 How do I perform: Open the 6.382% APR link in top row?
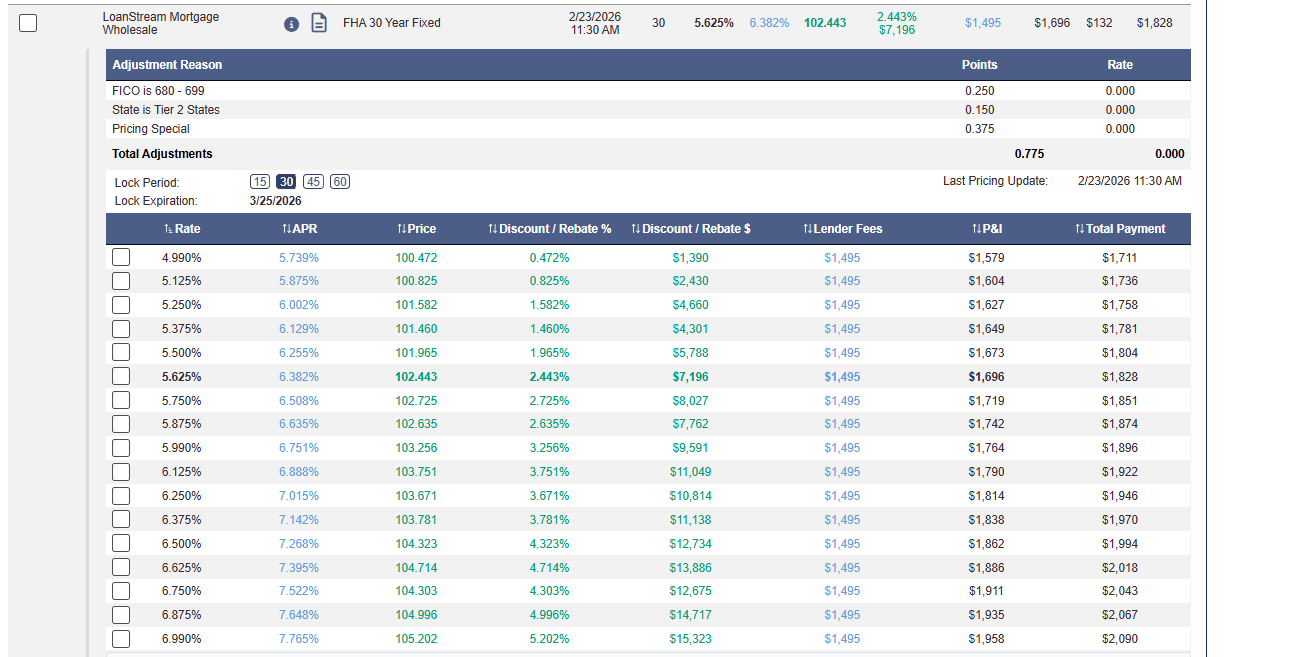click(769, 23)
